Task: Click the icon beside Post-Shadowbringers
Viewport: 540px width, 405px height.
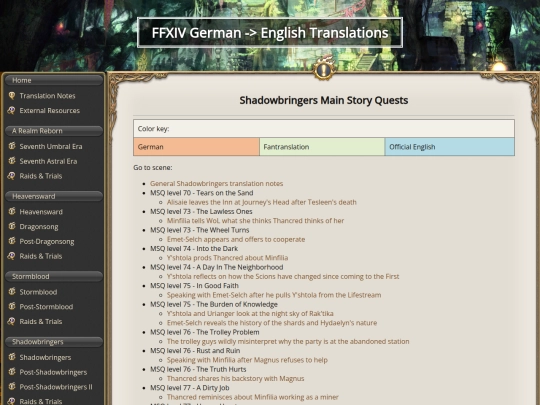Action: coord(12,372)
